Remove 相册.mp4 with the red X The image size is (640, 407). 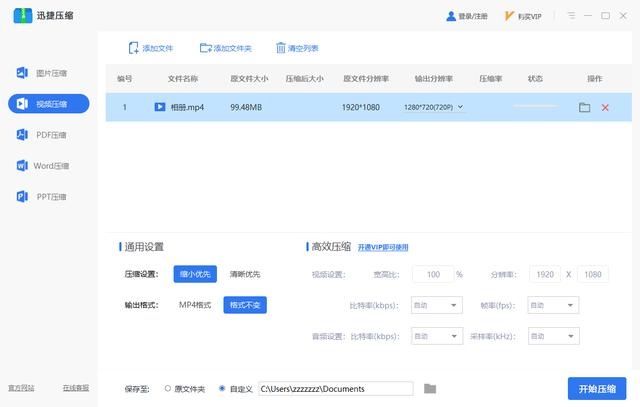pos(605,107)
